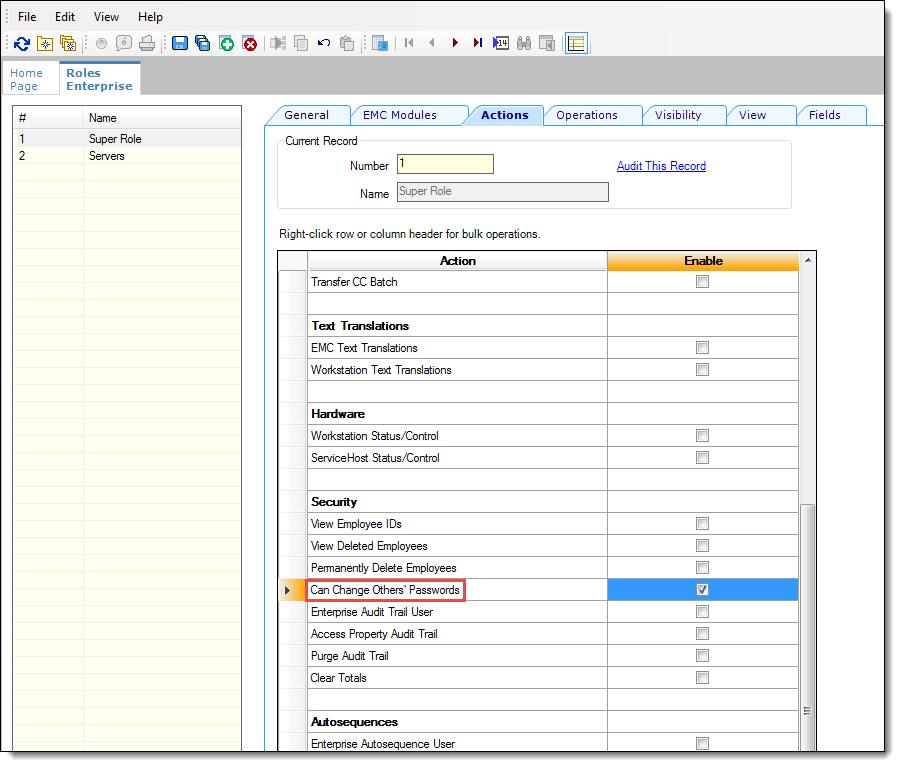Click the printer icon in toolbar

[147, 43]
